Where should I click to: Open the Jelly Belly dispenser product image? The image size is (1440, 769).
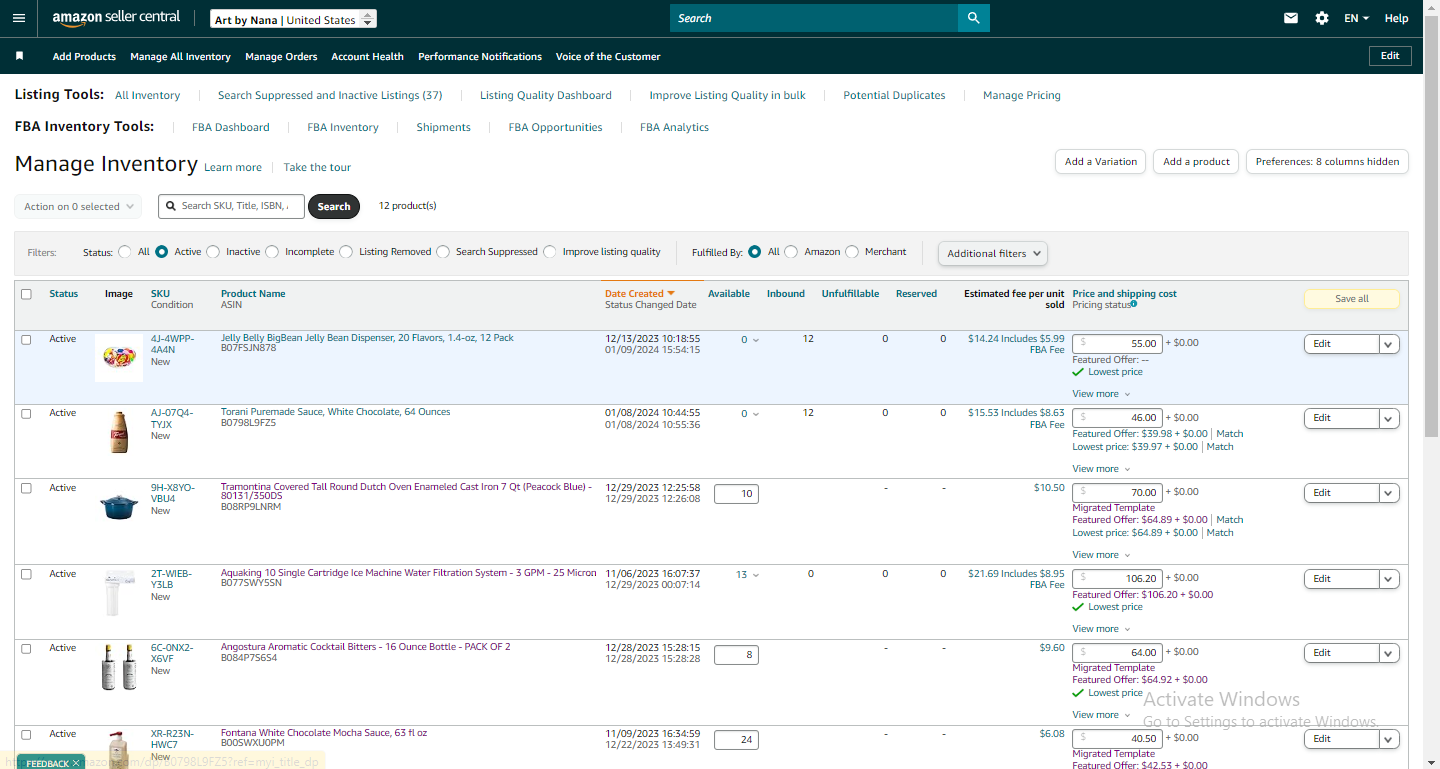click(119, 358)
